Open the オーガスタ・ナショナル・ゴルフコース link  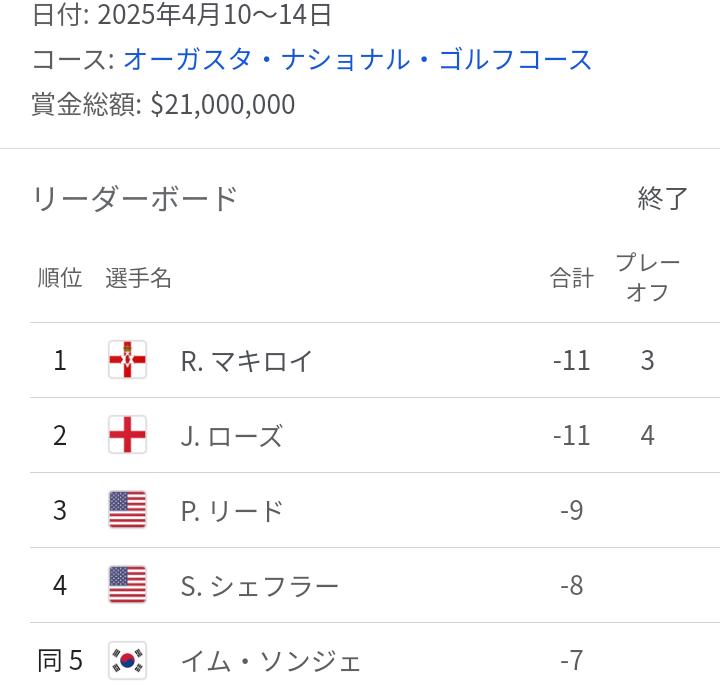[357, 59]
